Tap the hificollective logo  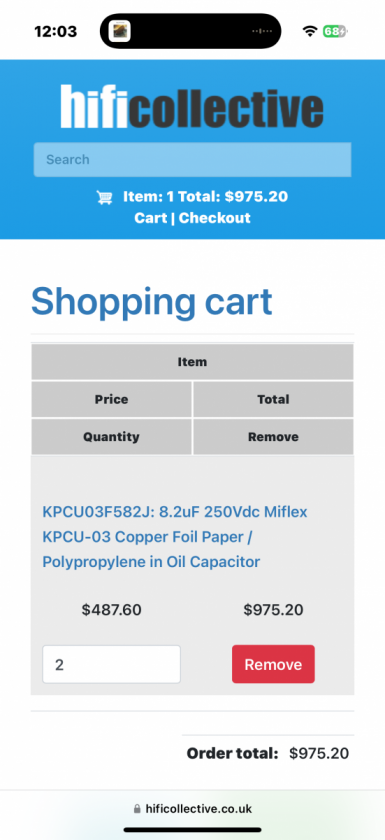click(192, 107)
